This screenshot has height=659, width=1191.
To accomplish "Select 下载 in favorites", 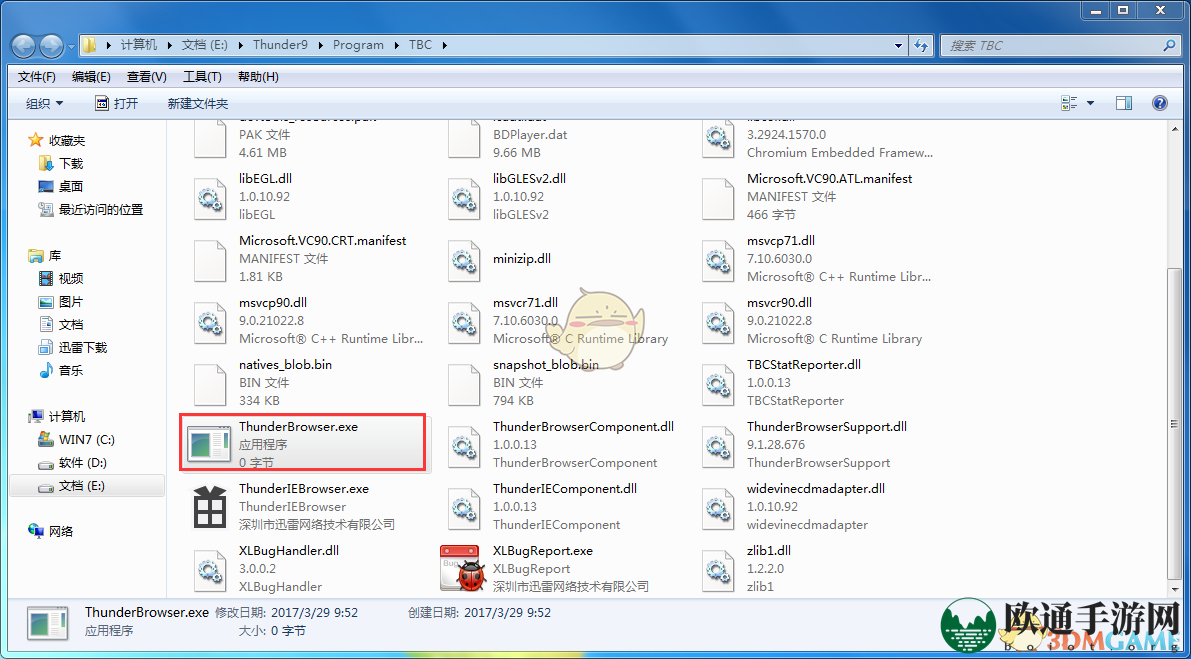I will (x=71, y=163).
